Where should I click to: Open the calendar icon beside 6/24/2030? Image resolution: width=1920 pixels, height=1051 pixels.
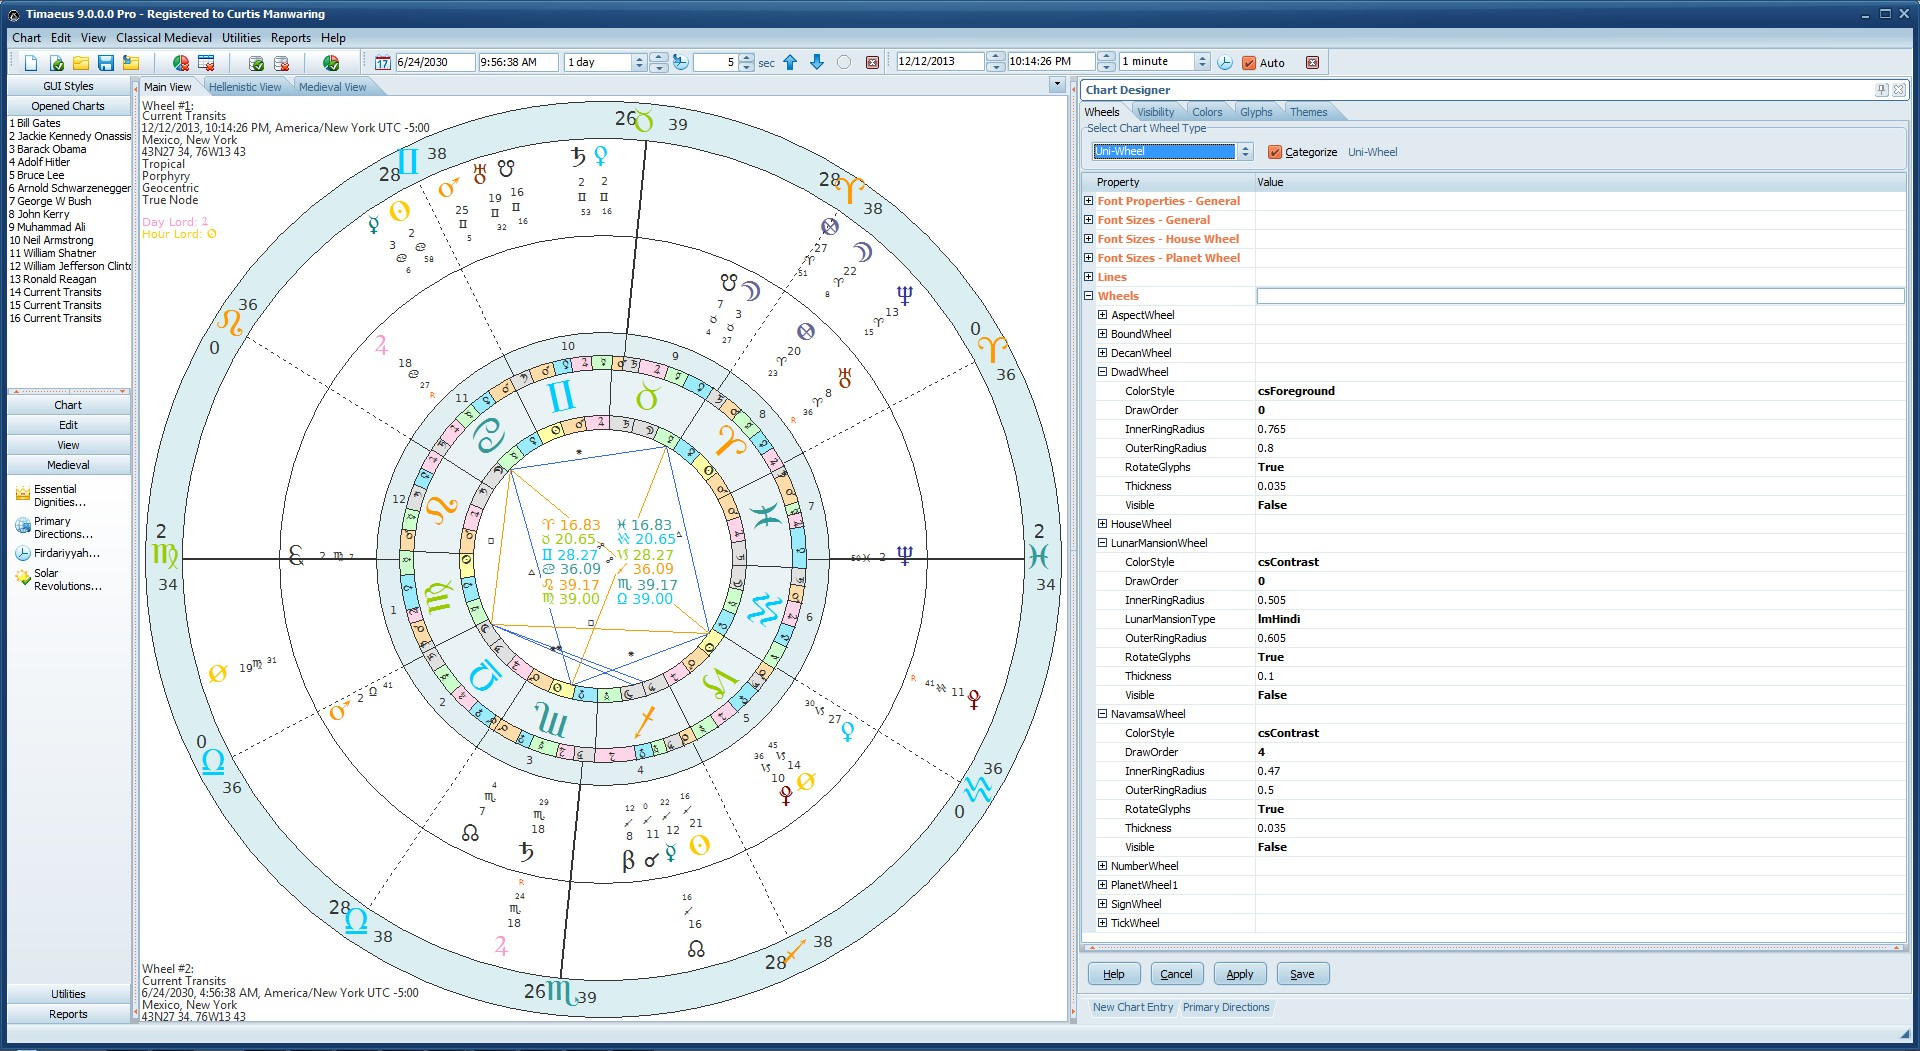[x=382, y=63]
